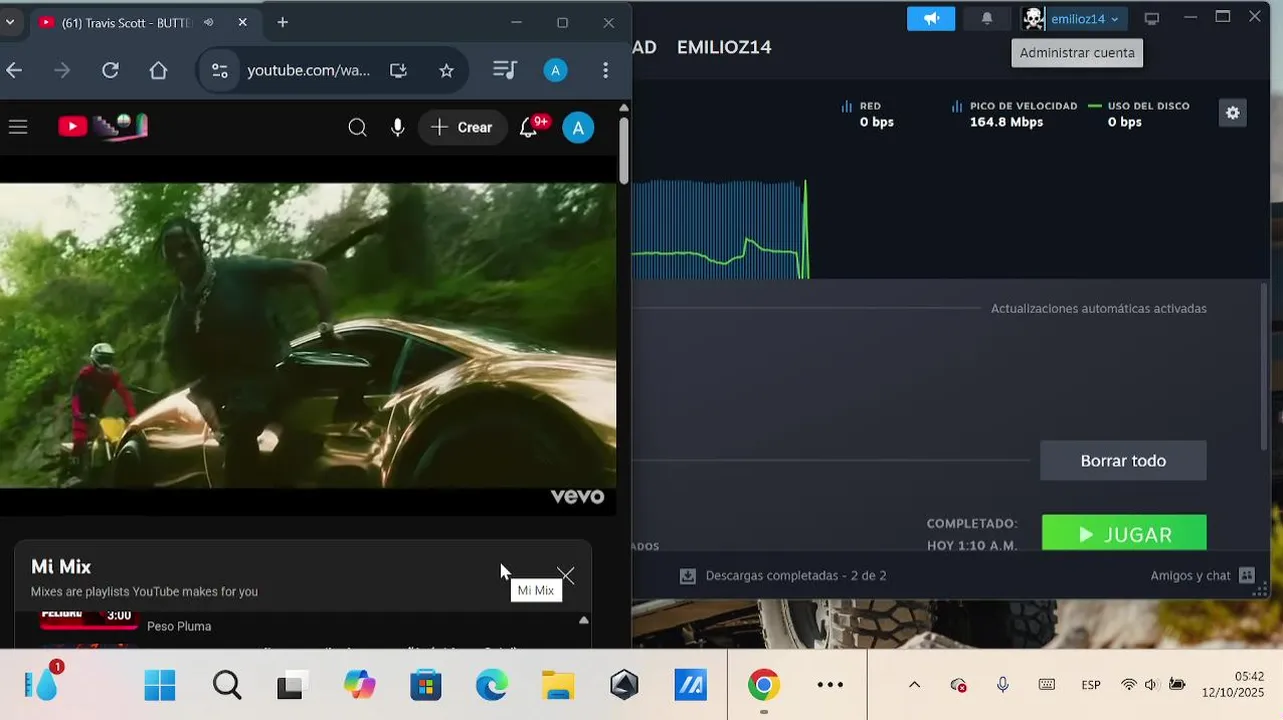This screenshot has height=720, width=1283.
Task: Show more taskbar apps with three dots
Action: point(830,685)
